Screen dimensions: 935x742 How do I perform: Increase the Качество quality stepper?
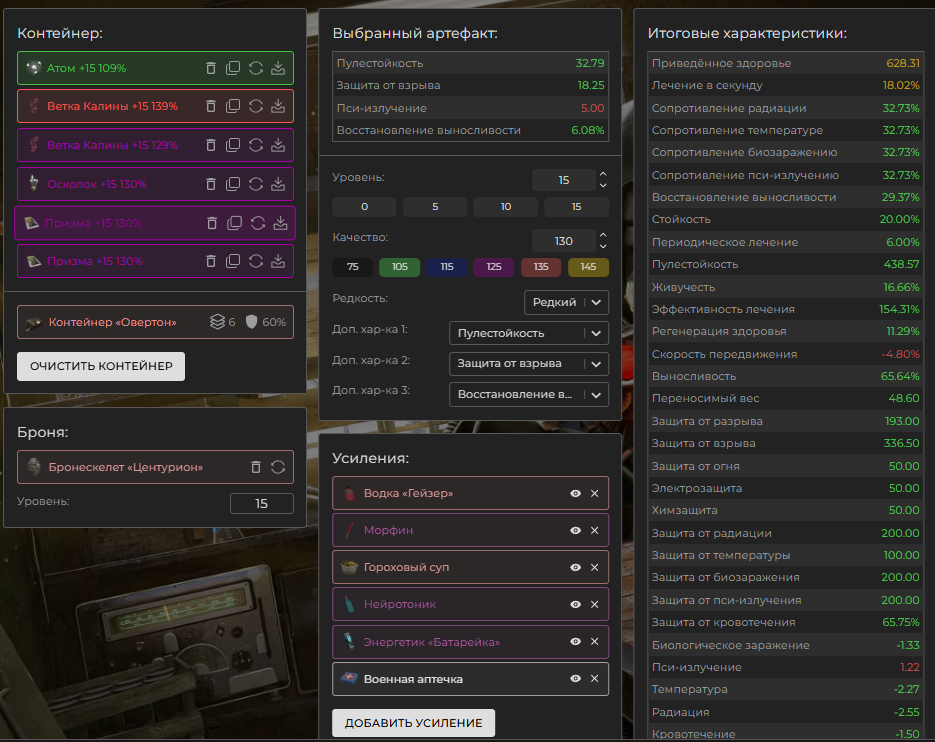[x=603, y=236]
